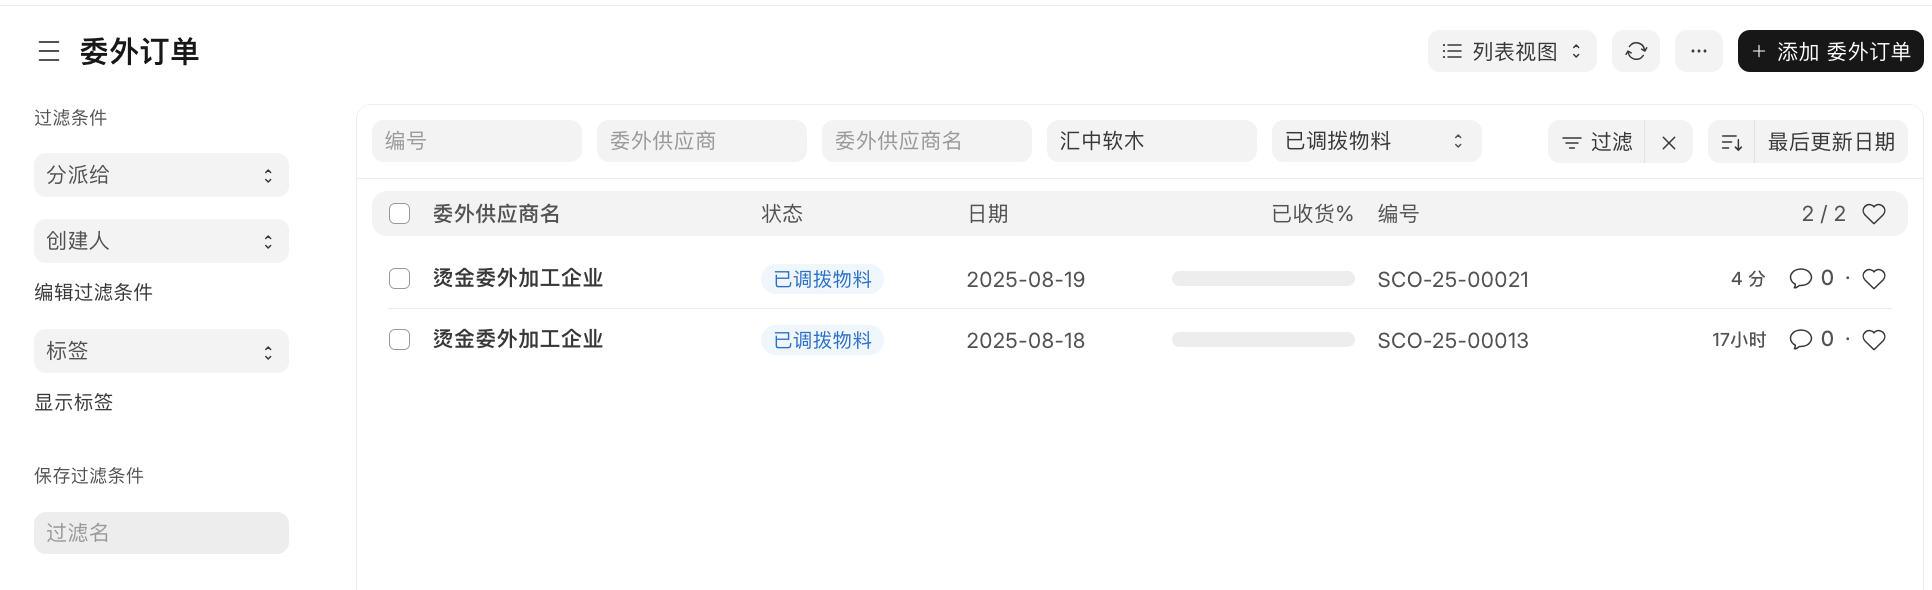Click the header heart icon

click(1874, 214)
